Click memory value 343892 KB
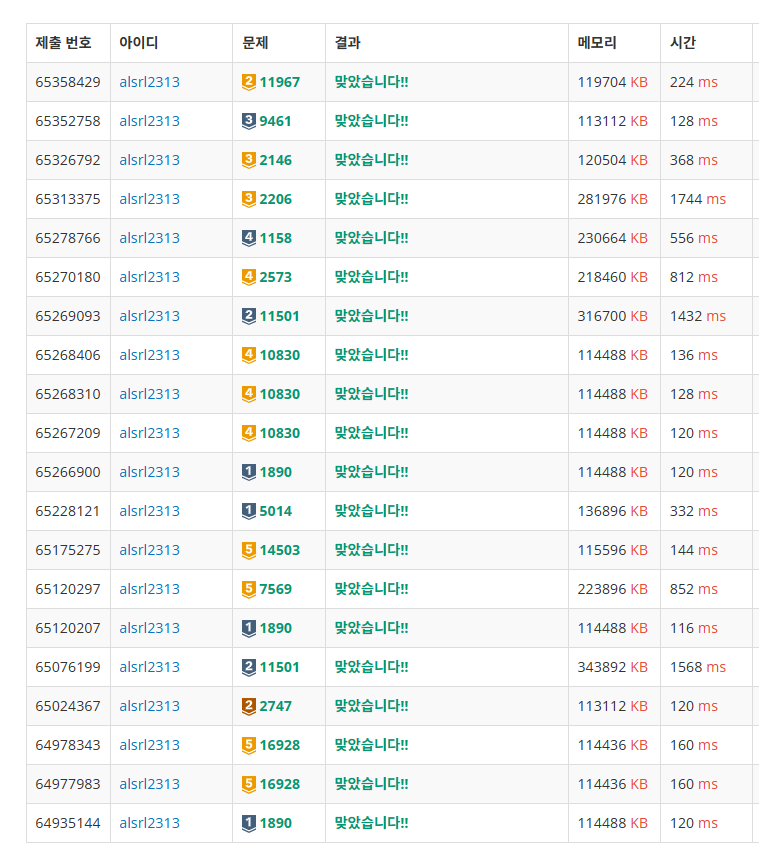Viewport: 759px width, 853px height. [613, 667]
